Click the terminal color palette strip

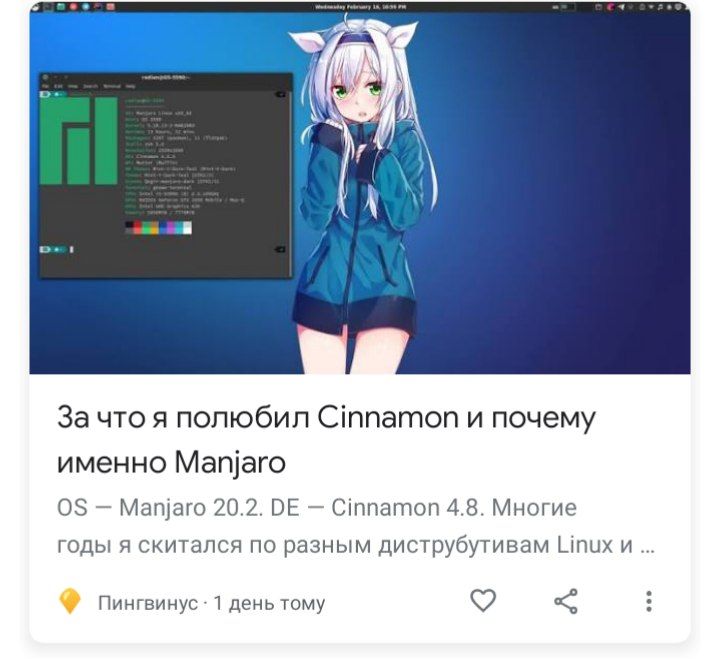click(x=158, y=227)
